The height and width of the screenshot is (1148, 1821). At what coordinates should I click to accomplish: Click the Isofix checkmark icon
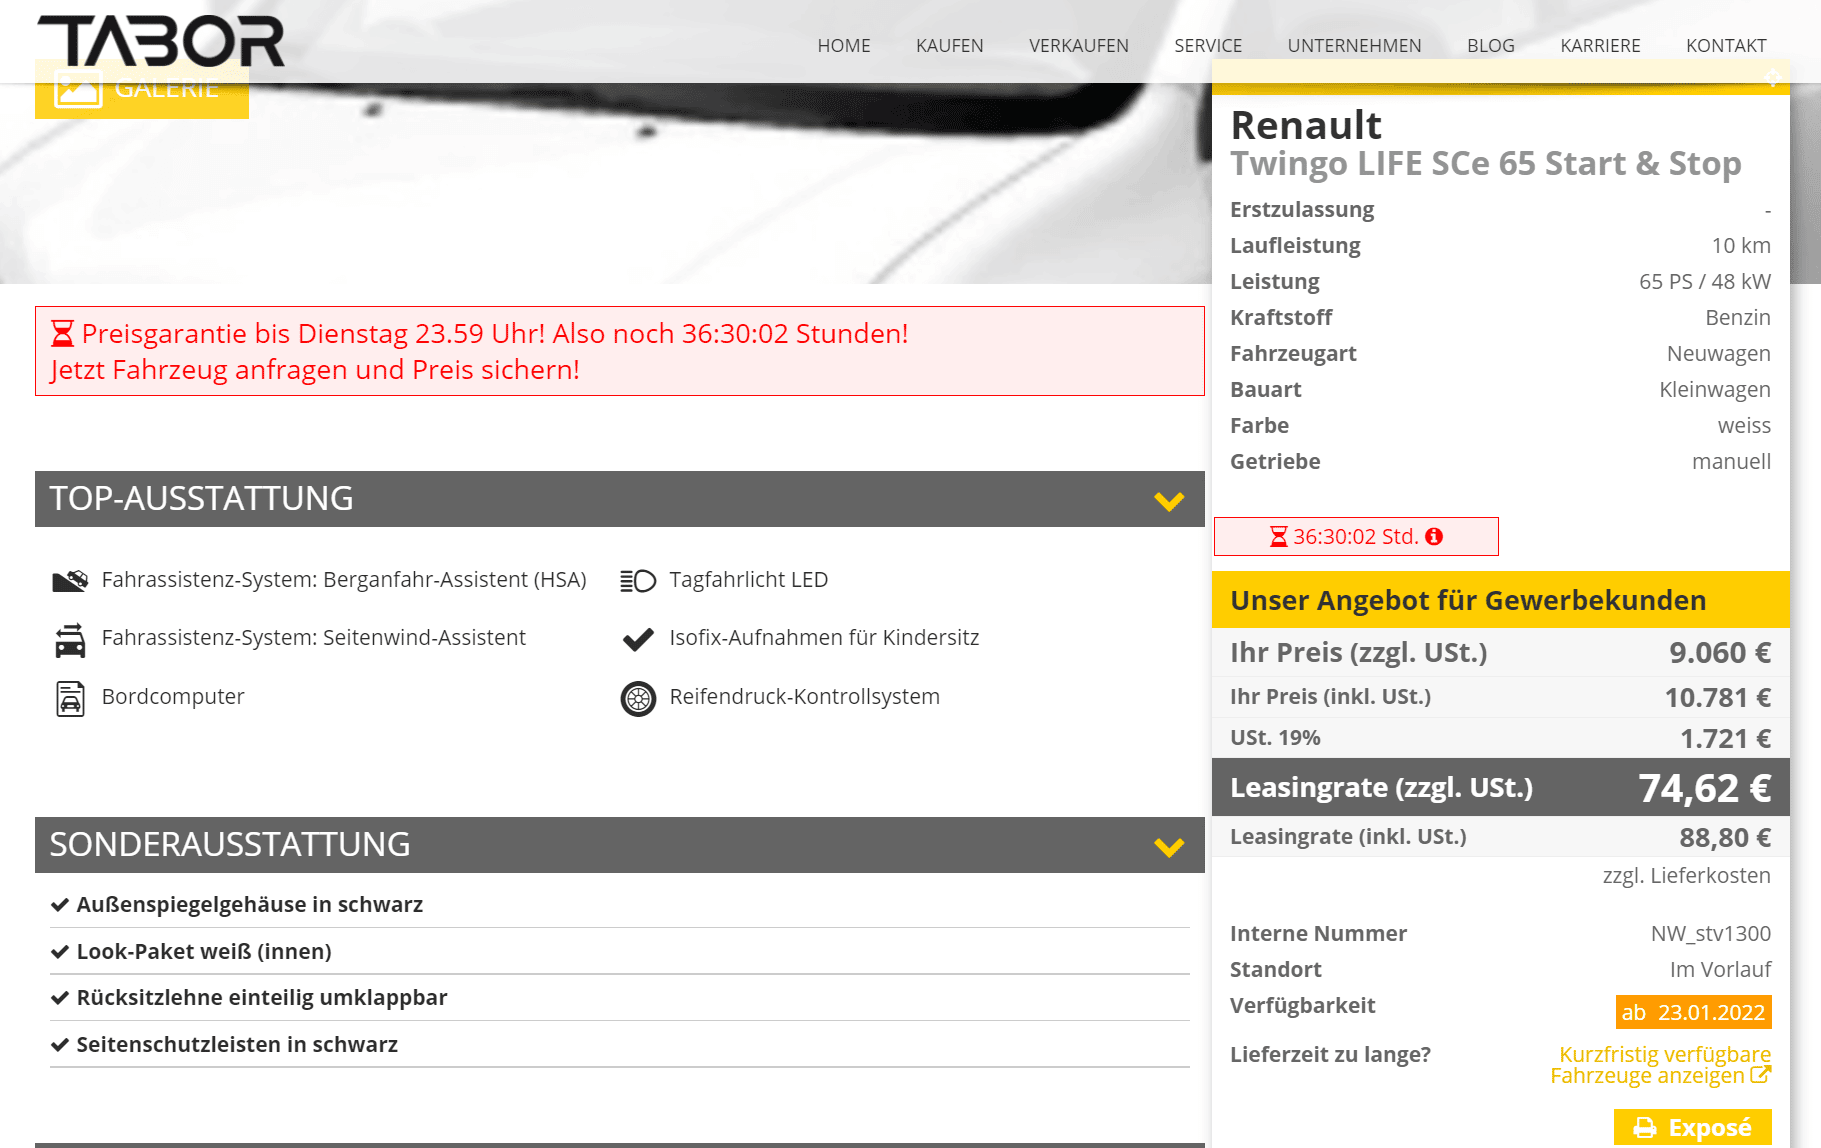click(x=638, y=639)
